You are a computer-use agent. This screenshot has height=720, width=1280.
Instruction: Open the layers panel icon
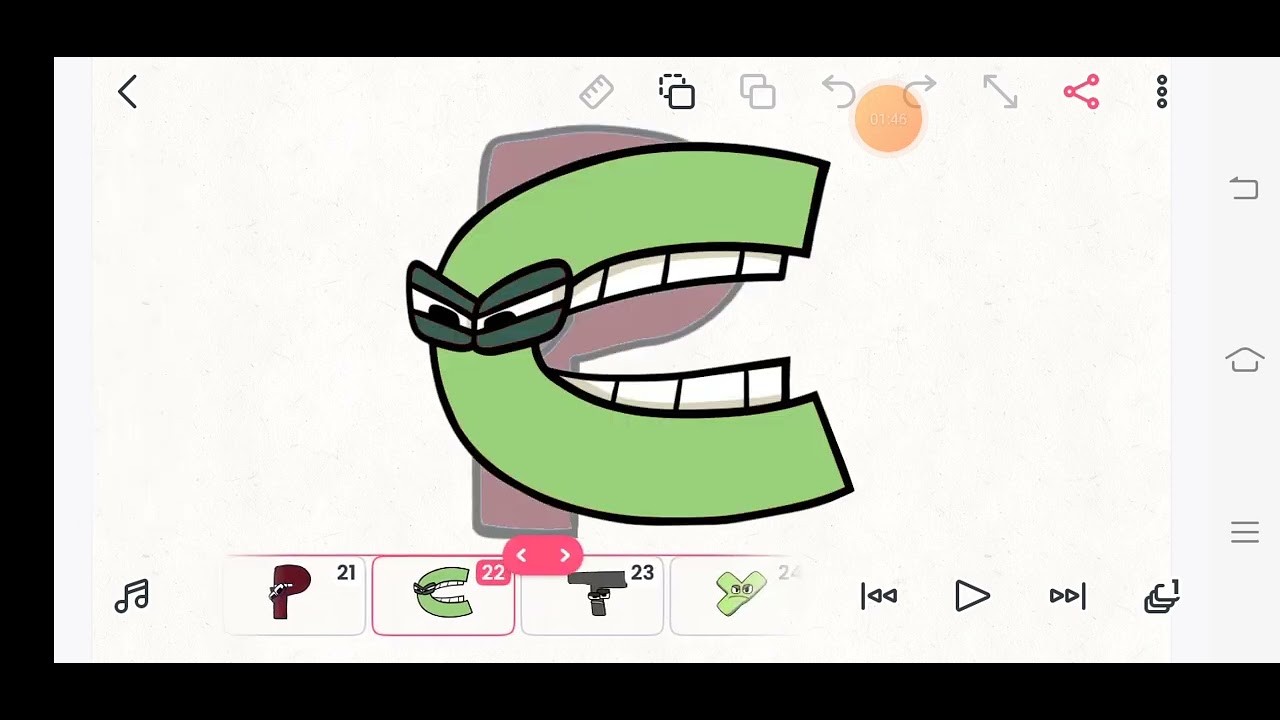[1162, 597]
